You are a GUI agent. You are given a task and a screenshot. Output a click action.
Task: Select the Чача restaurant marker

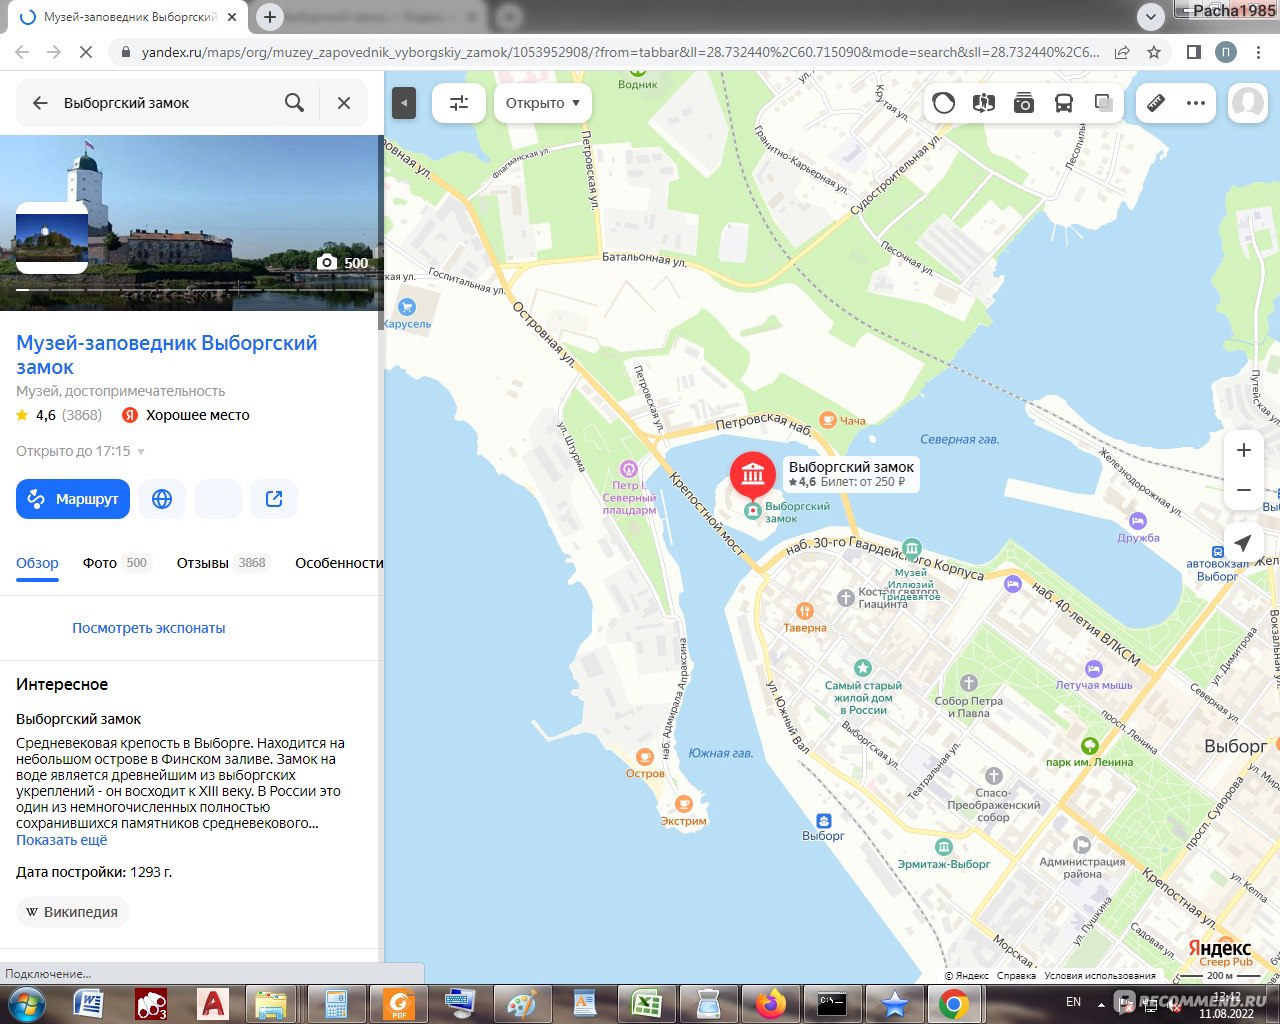(827, 420)
